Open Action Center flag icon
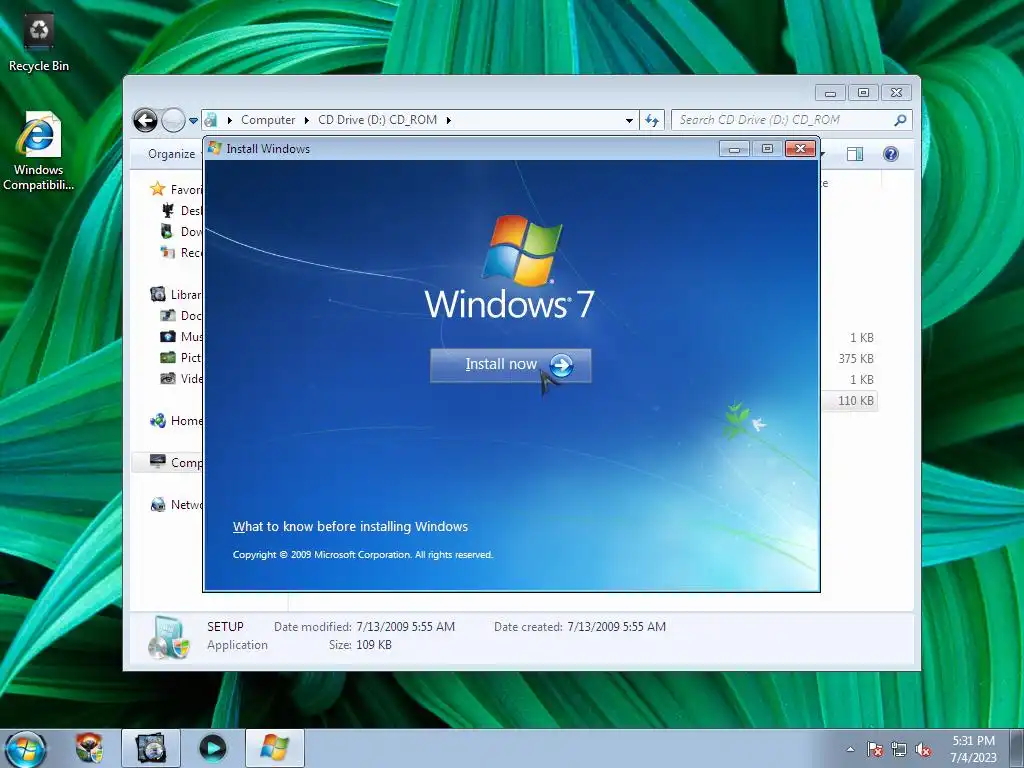The width and height of the screenshot is (1024, 768). (x=875, y=749)
